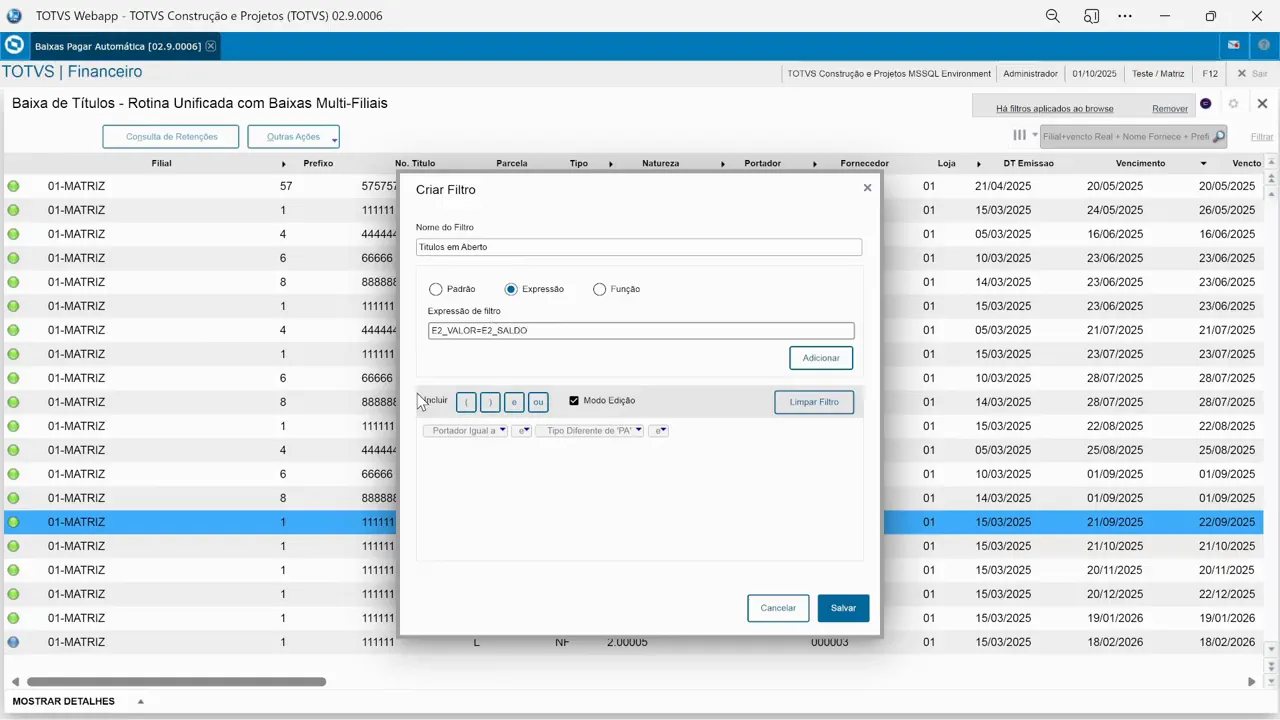Open the help question mark icon
The width and height of the screenshot is (1280, 720).
click(1264, 45)
